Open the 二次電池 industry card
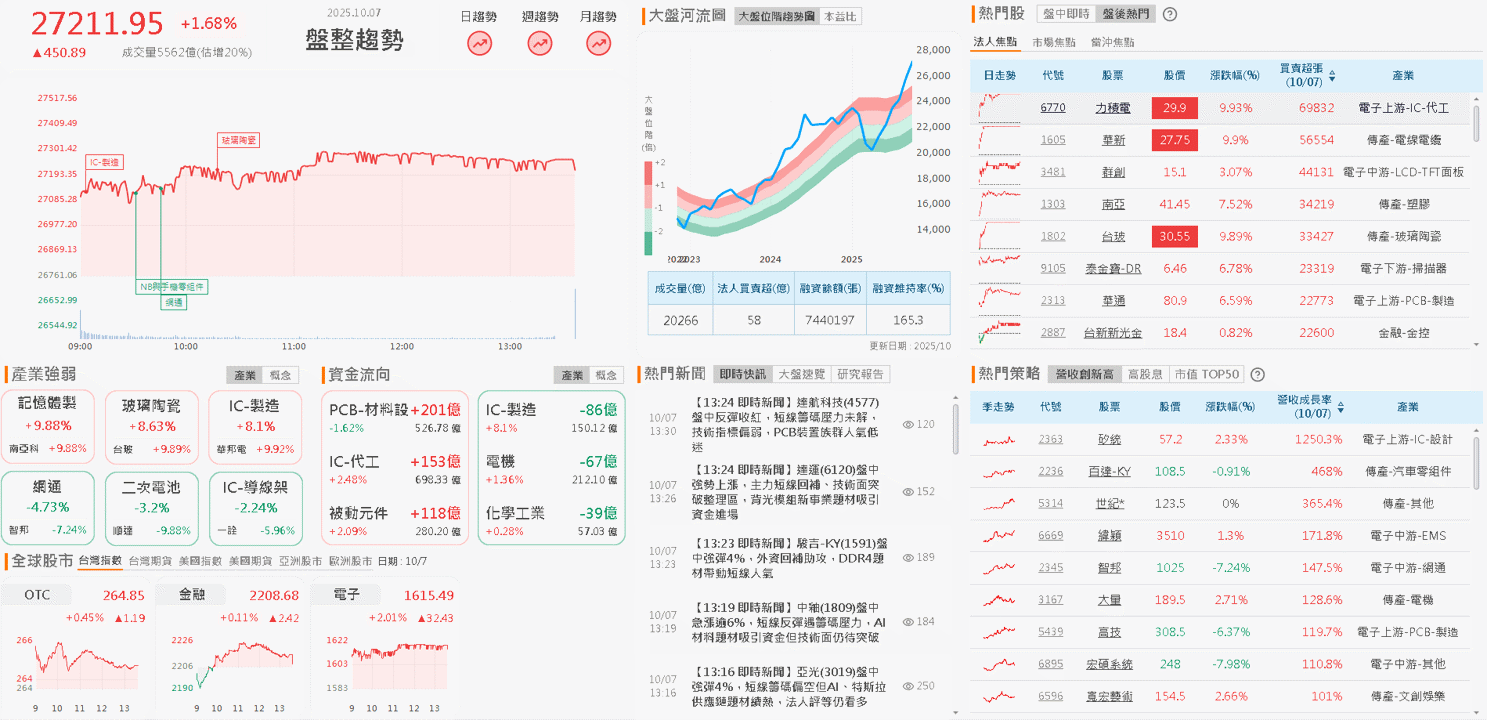1487x720 pixels. 152,507
